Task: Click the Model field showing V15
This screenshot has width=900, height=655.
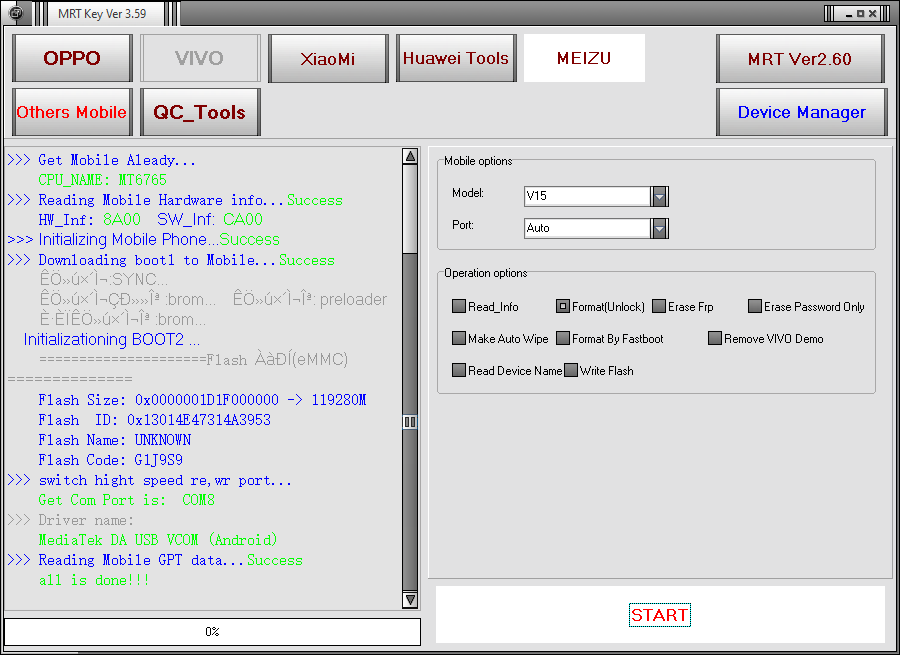Action: pyautogui.click(x=587, y=196)
